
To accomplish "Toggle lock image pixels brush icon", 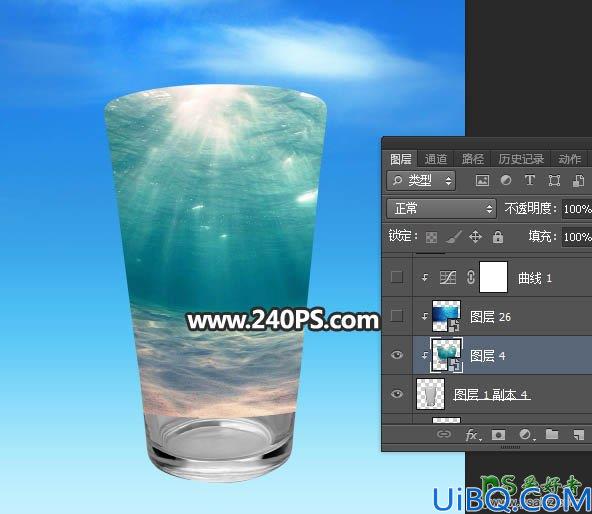I will click(453, 237).
